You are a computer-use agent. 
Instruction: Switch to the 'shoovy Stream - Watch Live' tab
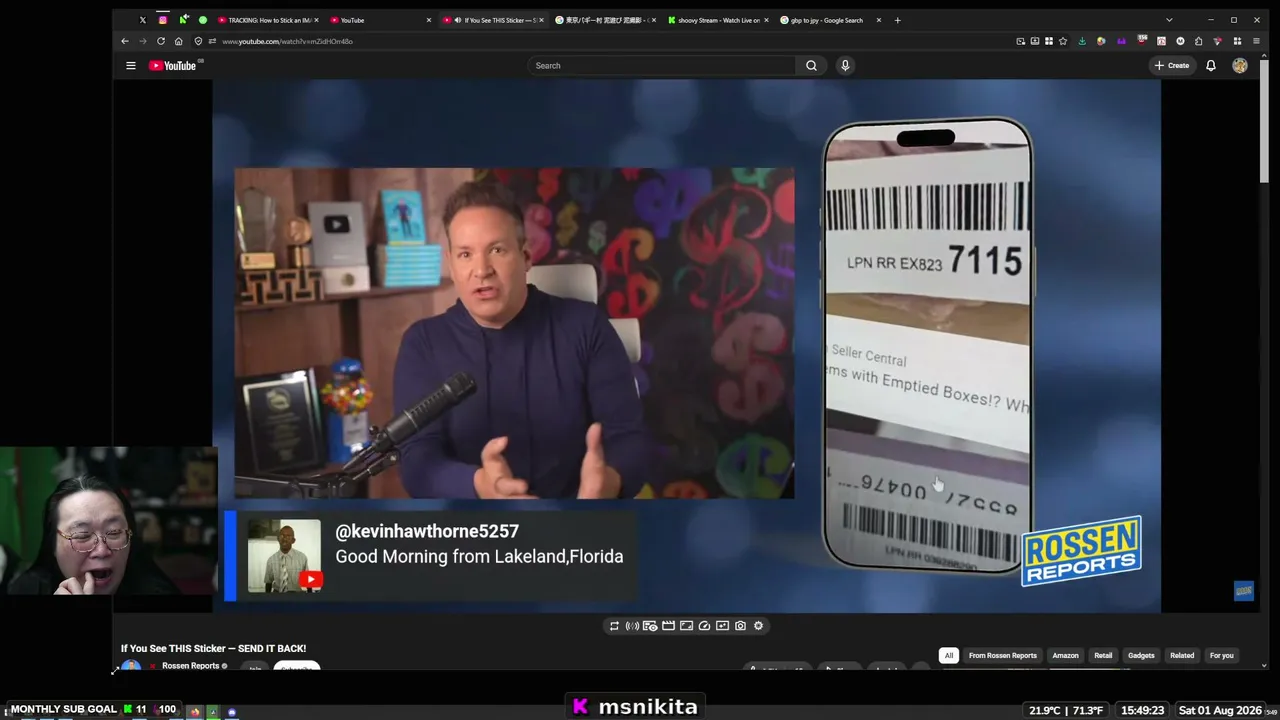pyautogui.click(x=717, y=20)
